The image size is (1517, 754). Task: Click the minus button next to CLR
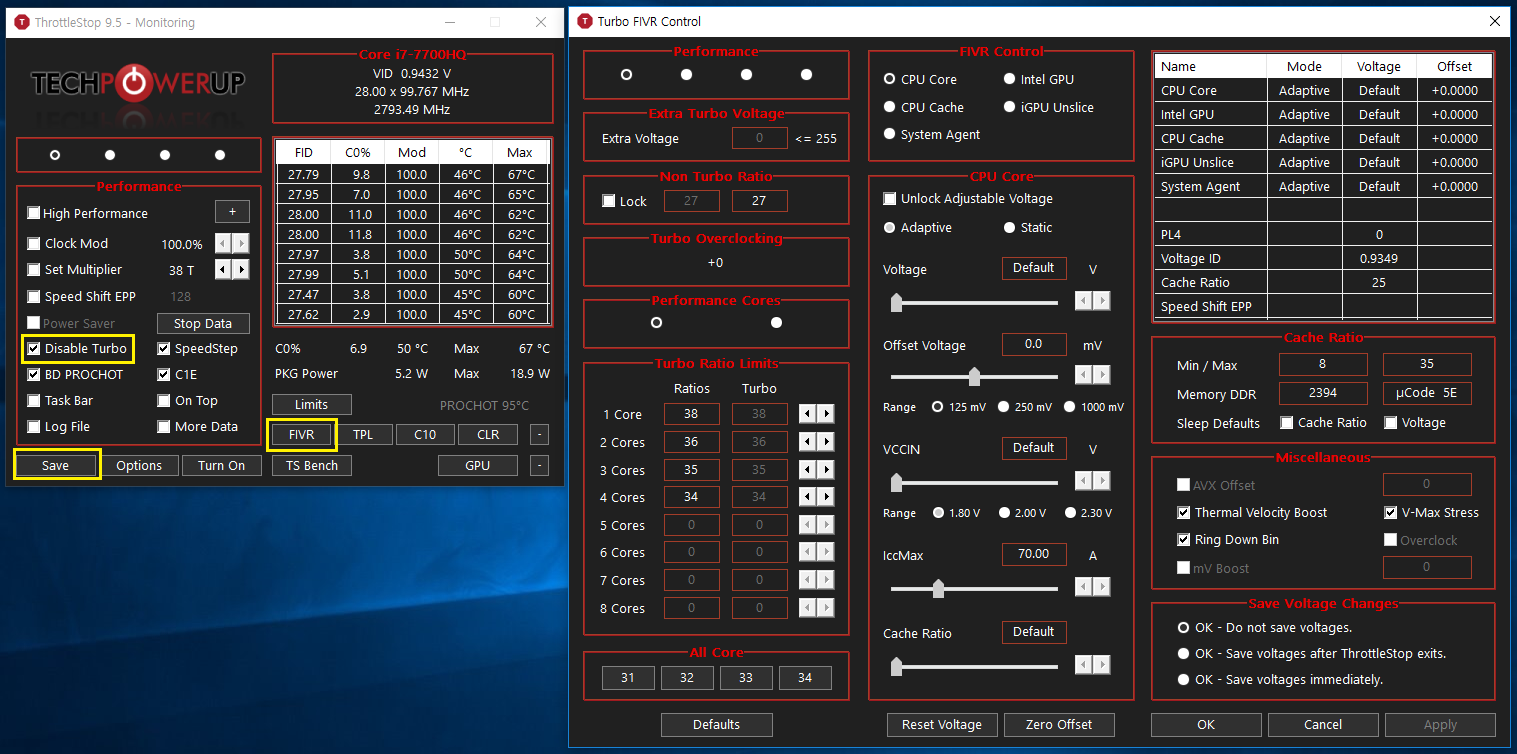click(539, 434)
